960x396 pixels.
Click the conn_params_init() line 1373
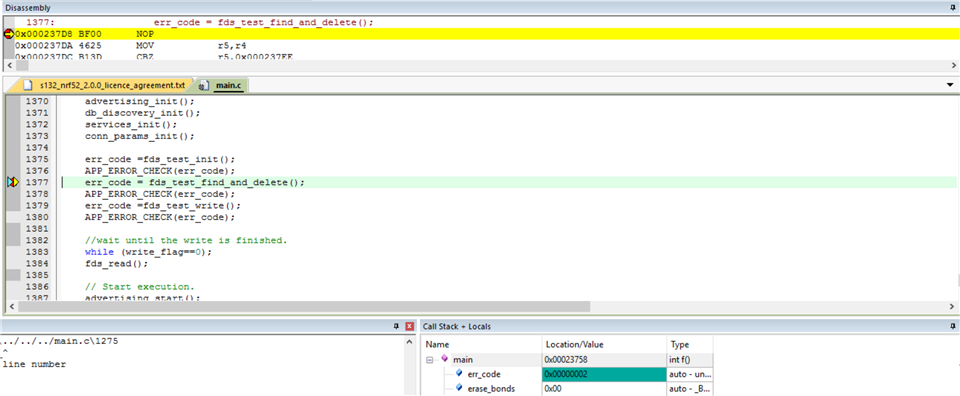140,136
